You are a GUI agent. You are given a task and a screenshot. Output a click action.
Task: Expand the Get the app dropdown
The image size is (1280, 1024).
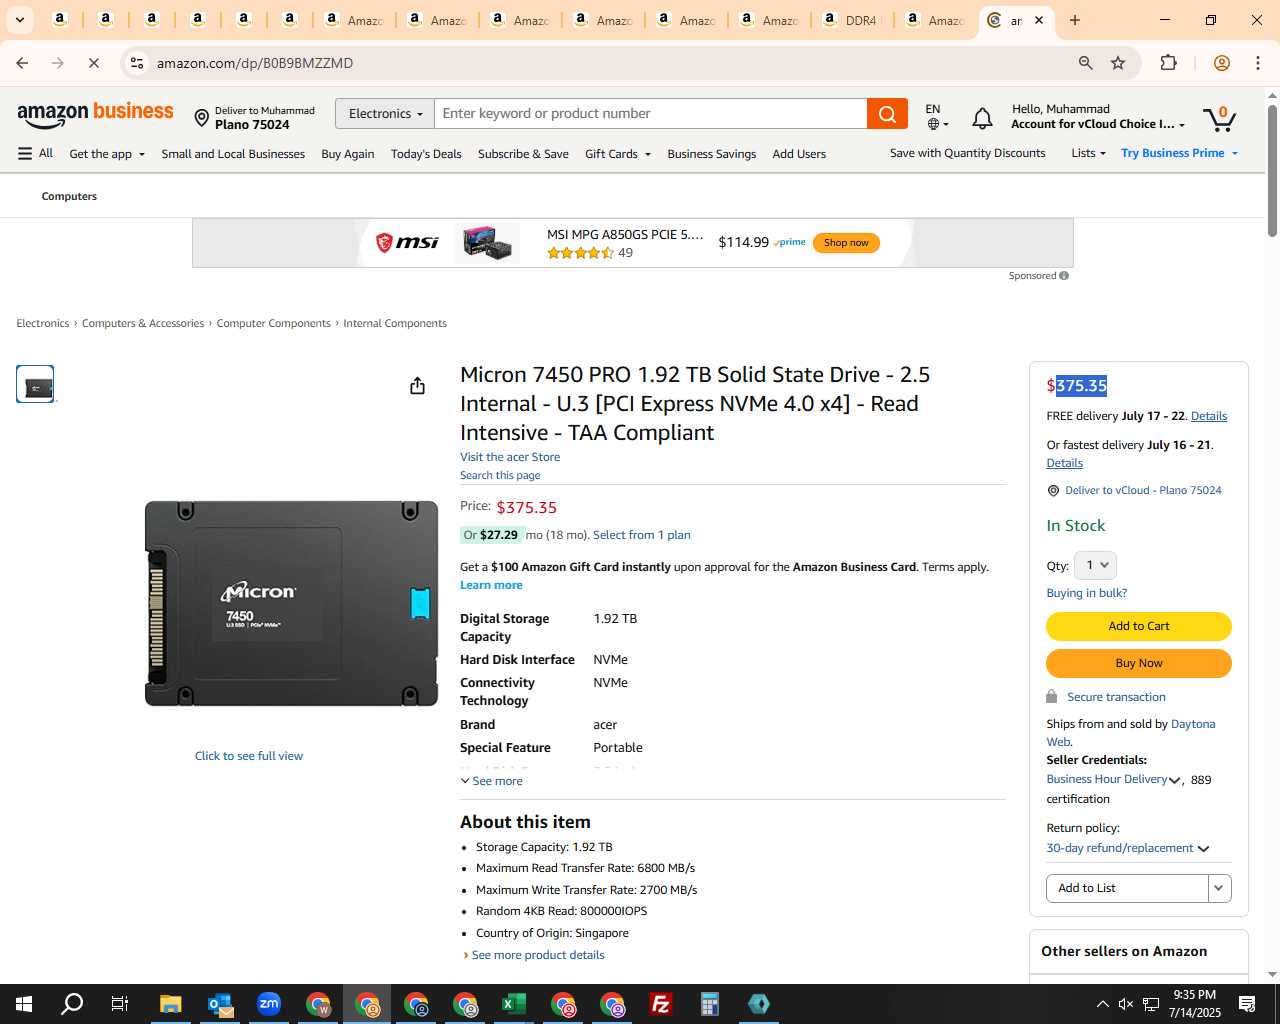click(107, 154)
